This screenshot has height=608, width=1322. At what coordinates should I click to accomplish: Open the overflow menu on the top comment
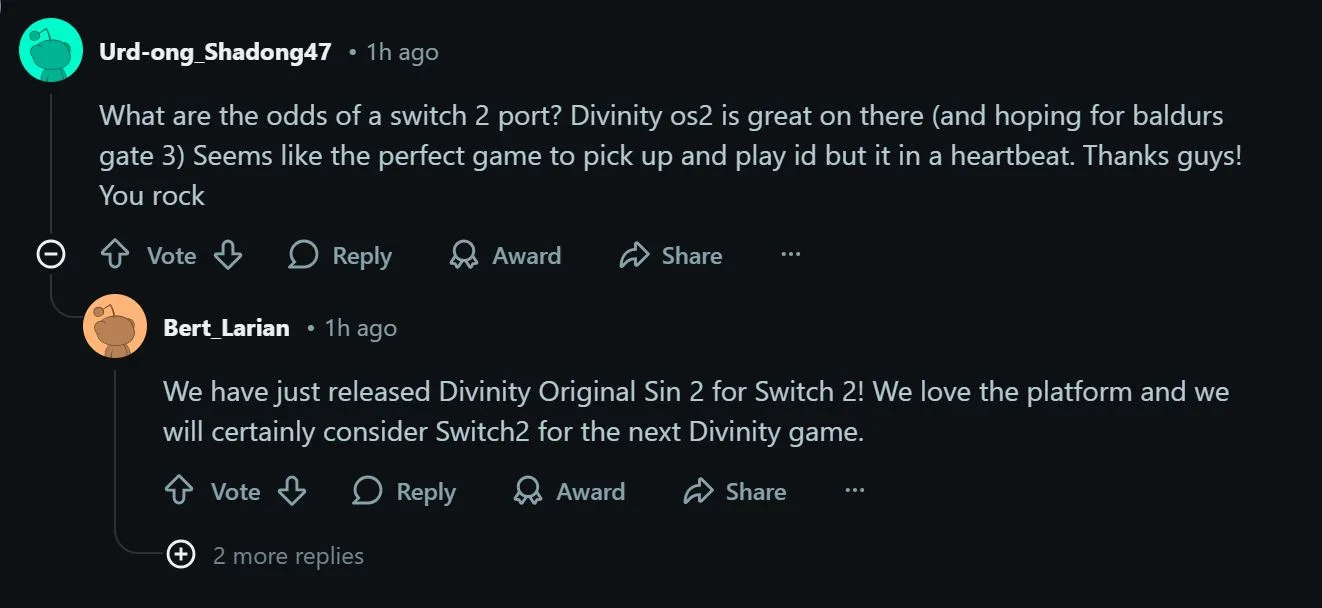pyautogui.click(x=791, y=255)
